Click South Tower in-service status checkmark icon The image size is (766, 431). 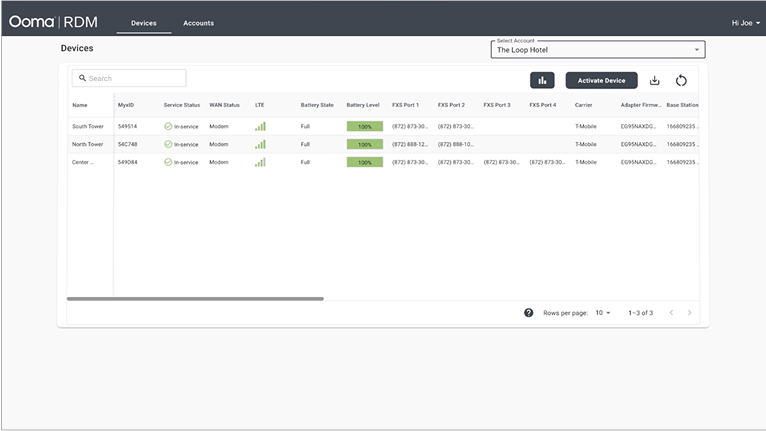(168, 127)
